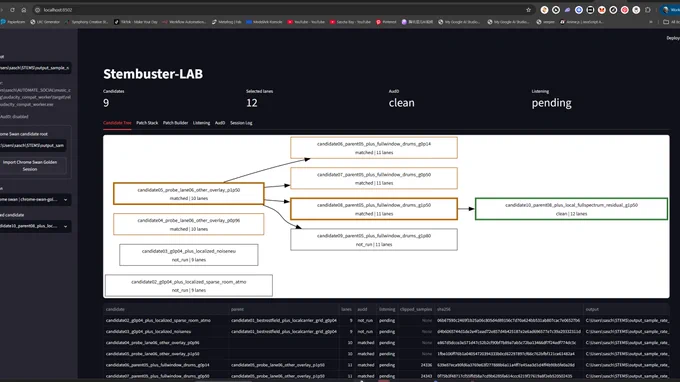Open the Pinterest bookmark
The height and width of the screenshot is (382, 680).
[386, 22]
